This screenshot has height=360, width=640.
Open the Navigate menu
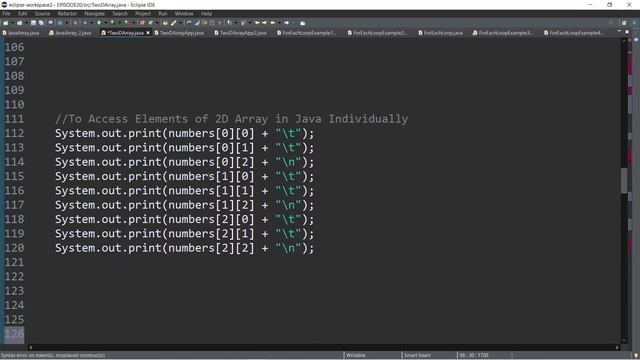pyautogui.click(x=94, y=13)
